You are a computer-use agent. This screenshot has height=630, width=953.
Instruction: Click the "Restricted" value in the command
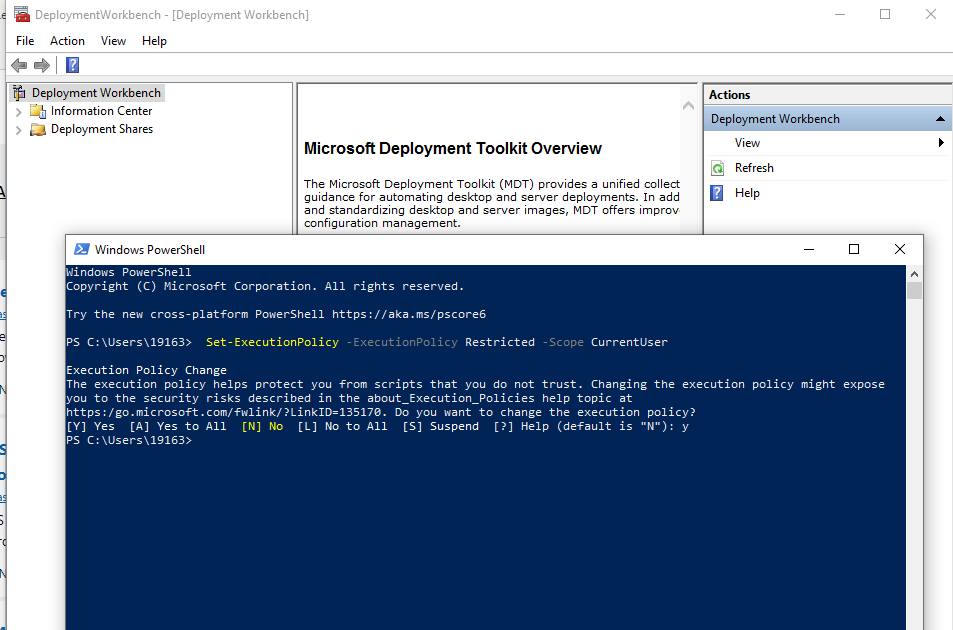click(500, 342)
